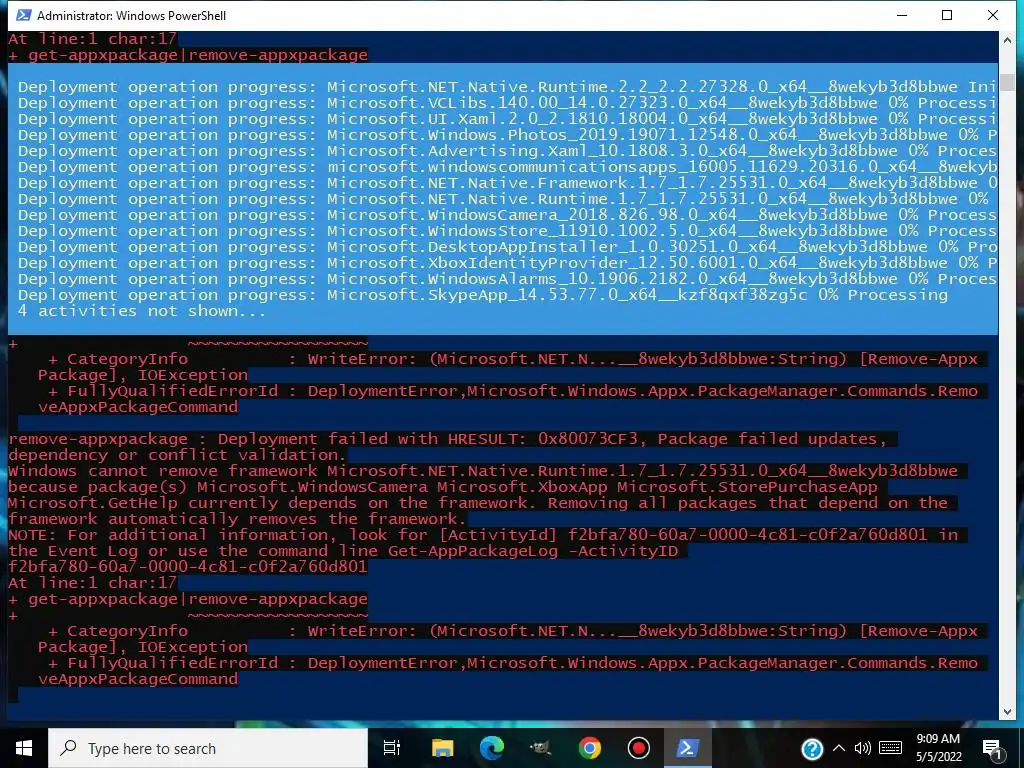1024x768 pixels.
Task: Click the 'Get-AppPackageLog -ActivityID' command text
Action: [533, 551]
